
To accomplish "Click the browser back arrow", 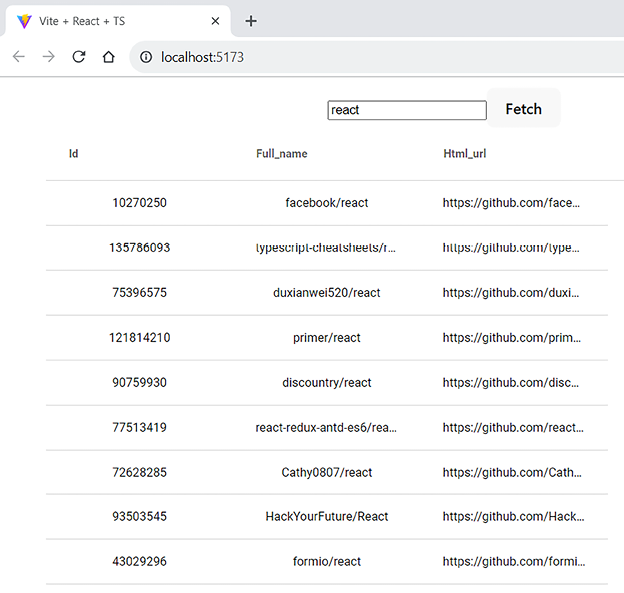I will [18, 57].
